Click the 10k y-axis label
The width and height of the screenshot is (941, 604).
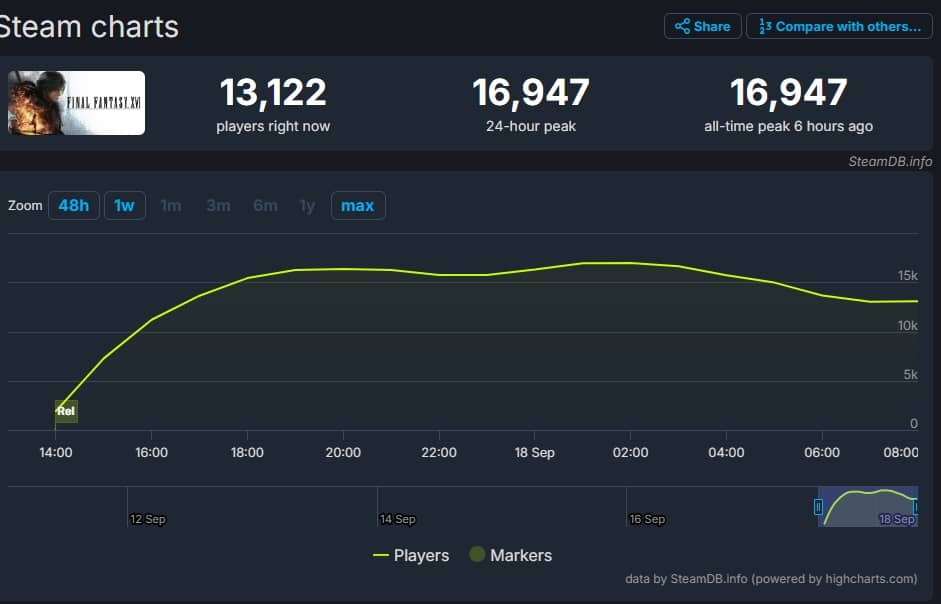point(907,325)
